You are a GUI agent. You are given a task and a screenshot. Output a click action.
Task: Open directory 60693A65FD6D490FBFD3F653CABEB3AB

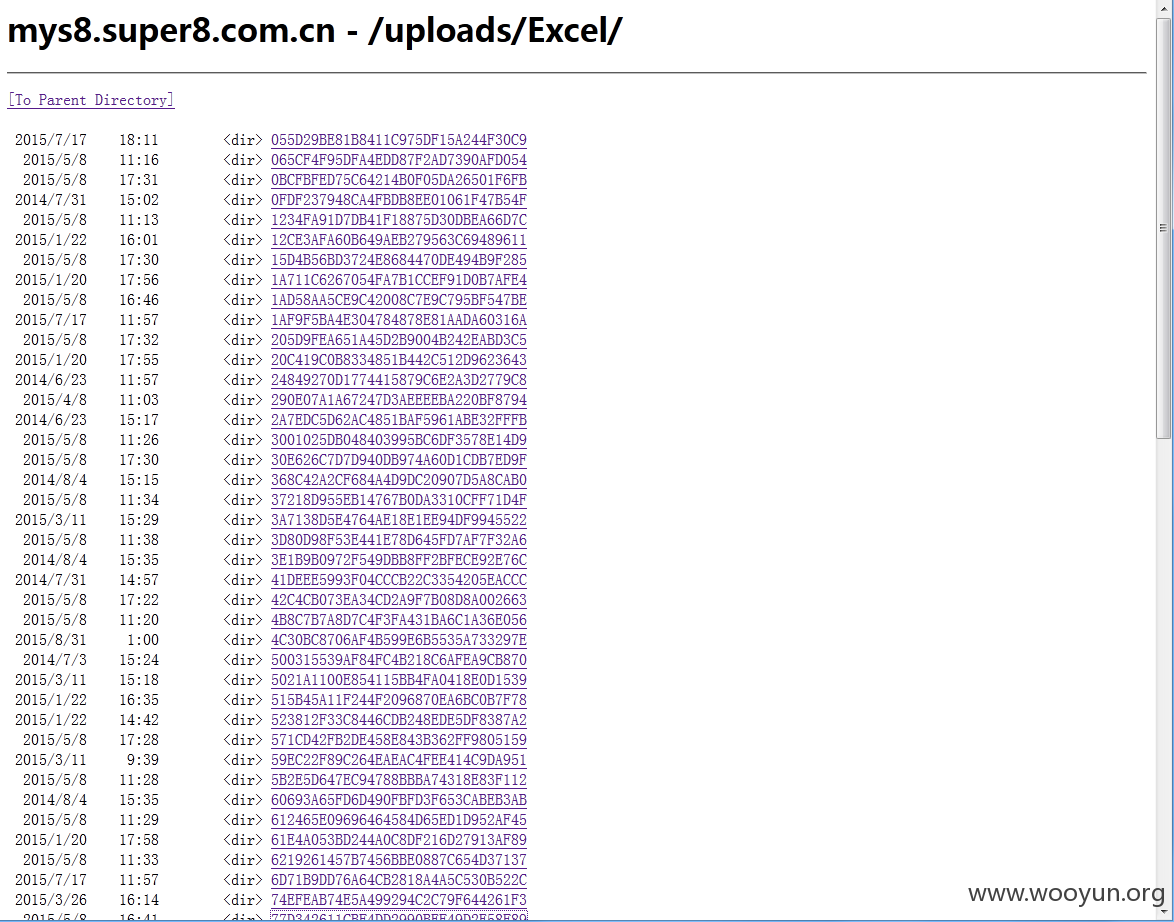click(398, 800)
